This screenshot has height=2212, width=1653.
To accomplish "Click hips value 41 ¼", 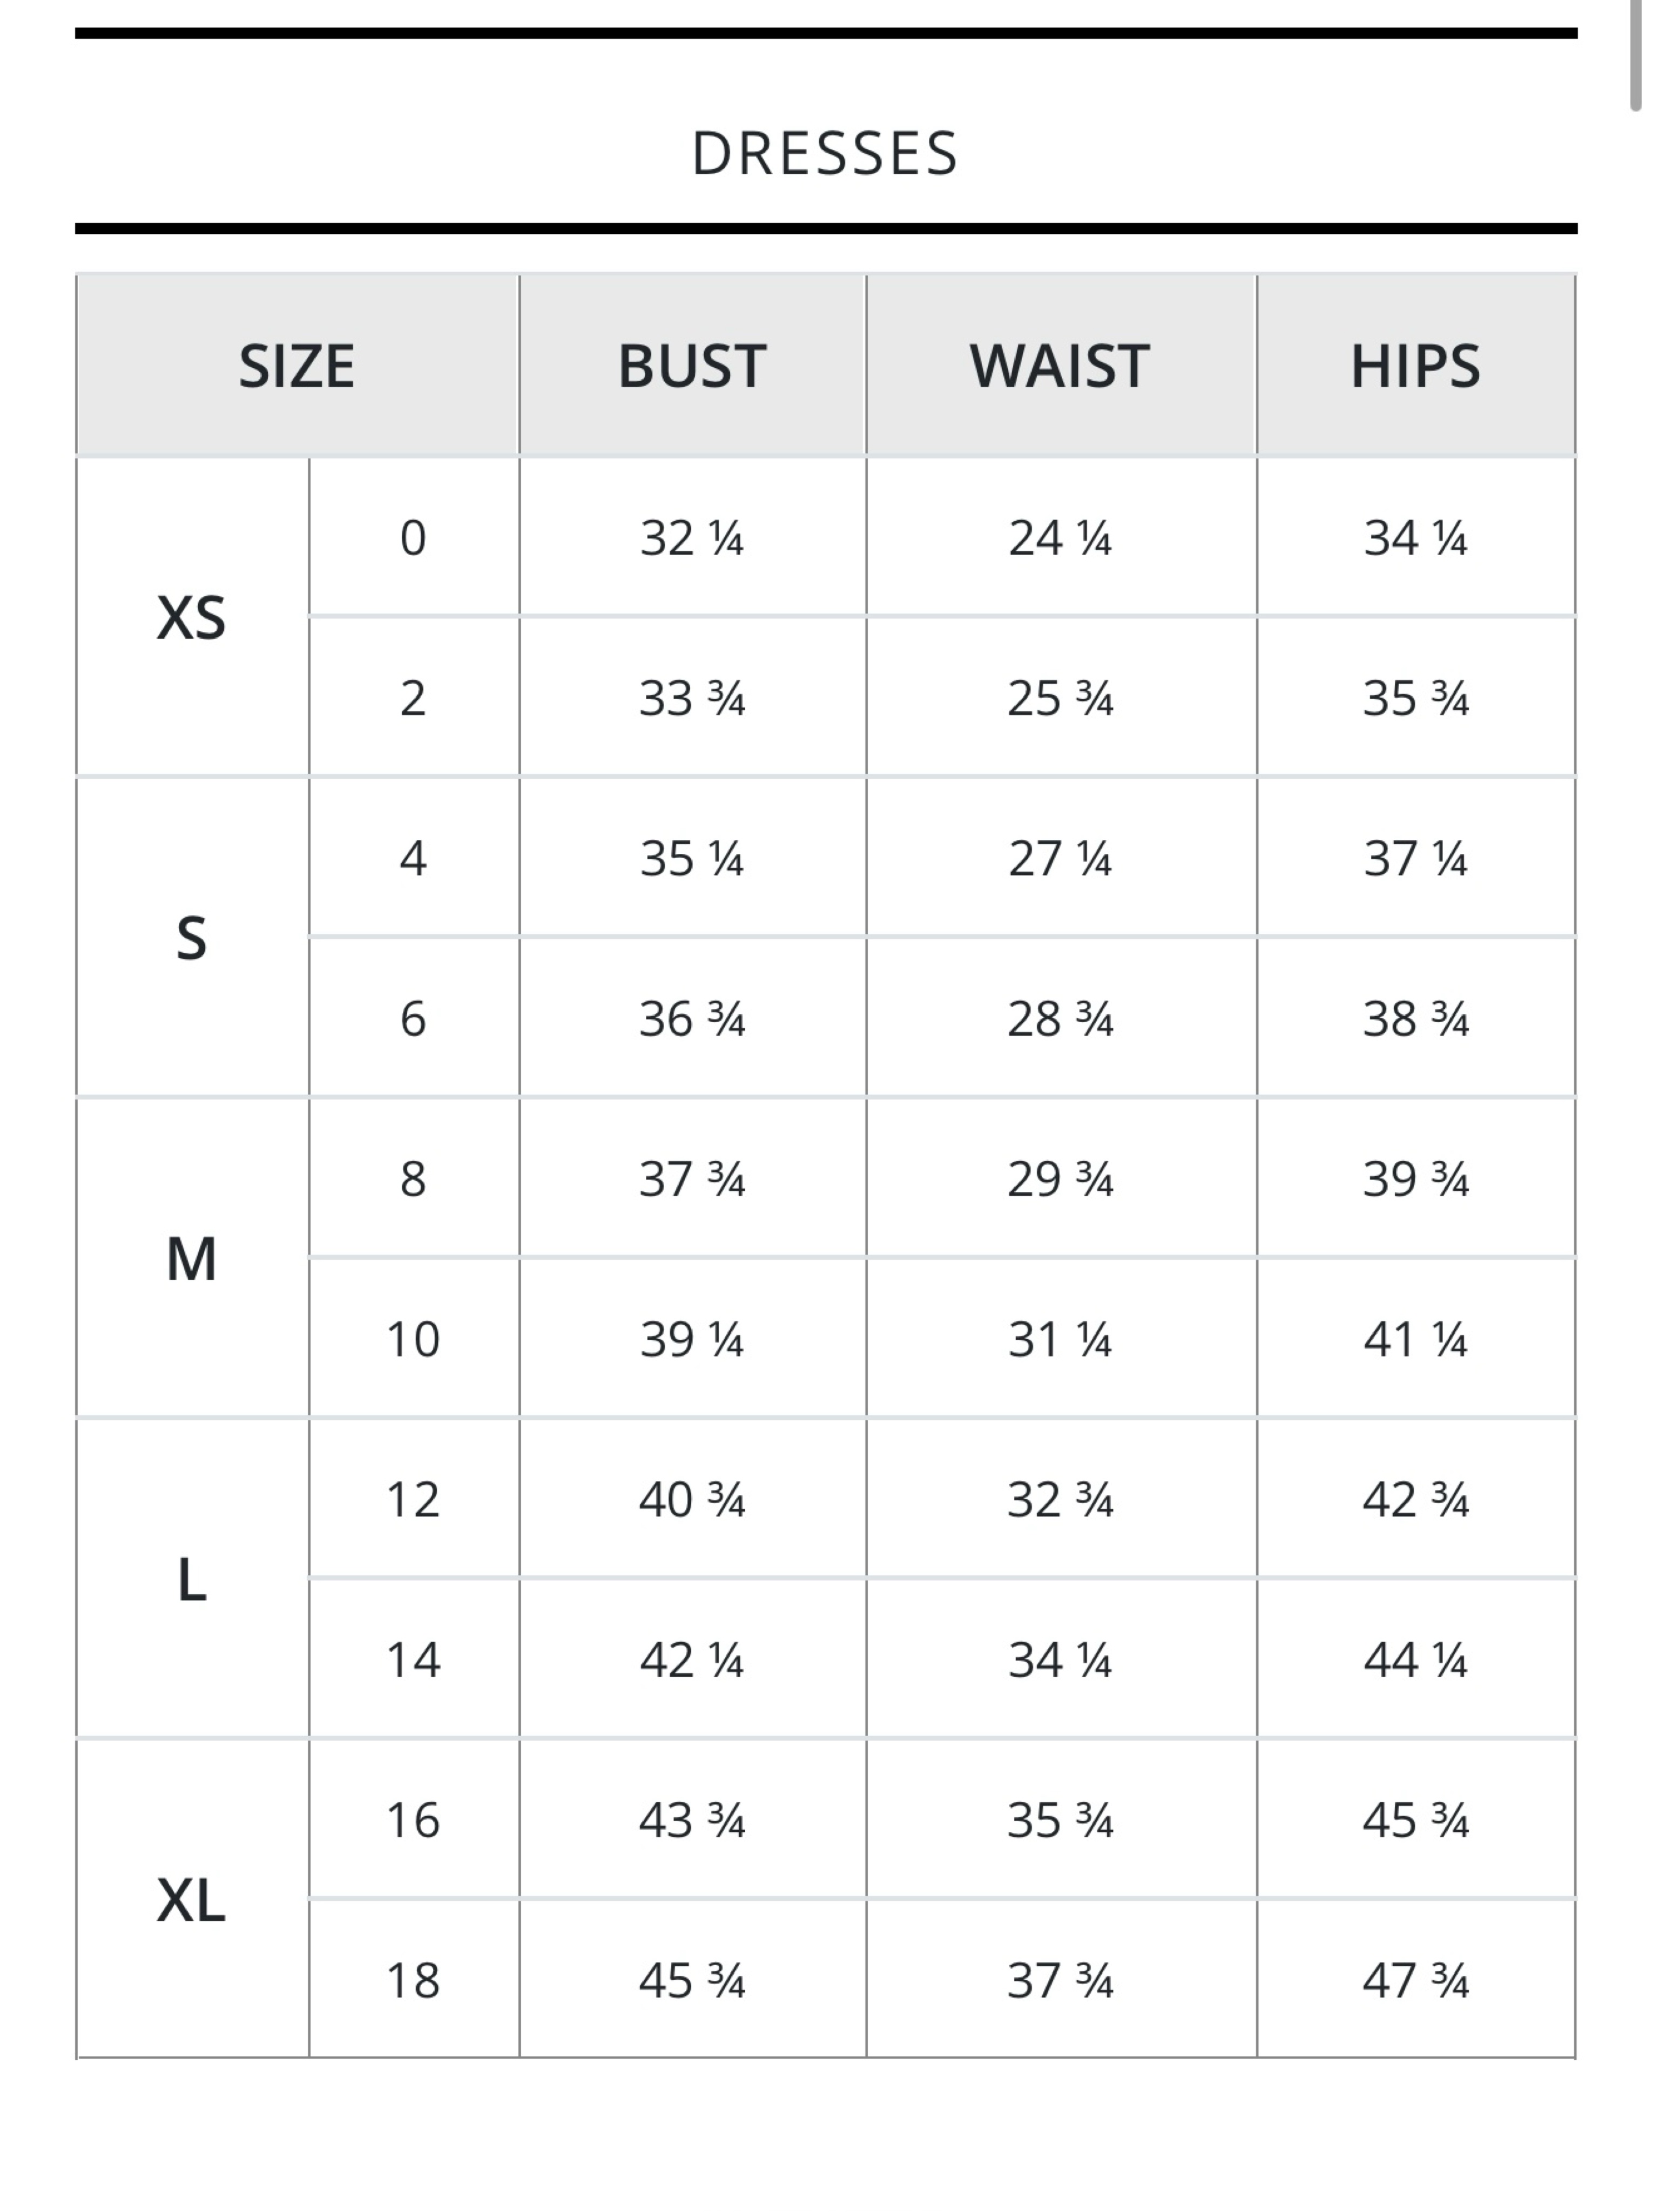I will tap(1415, 1338).
